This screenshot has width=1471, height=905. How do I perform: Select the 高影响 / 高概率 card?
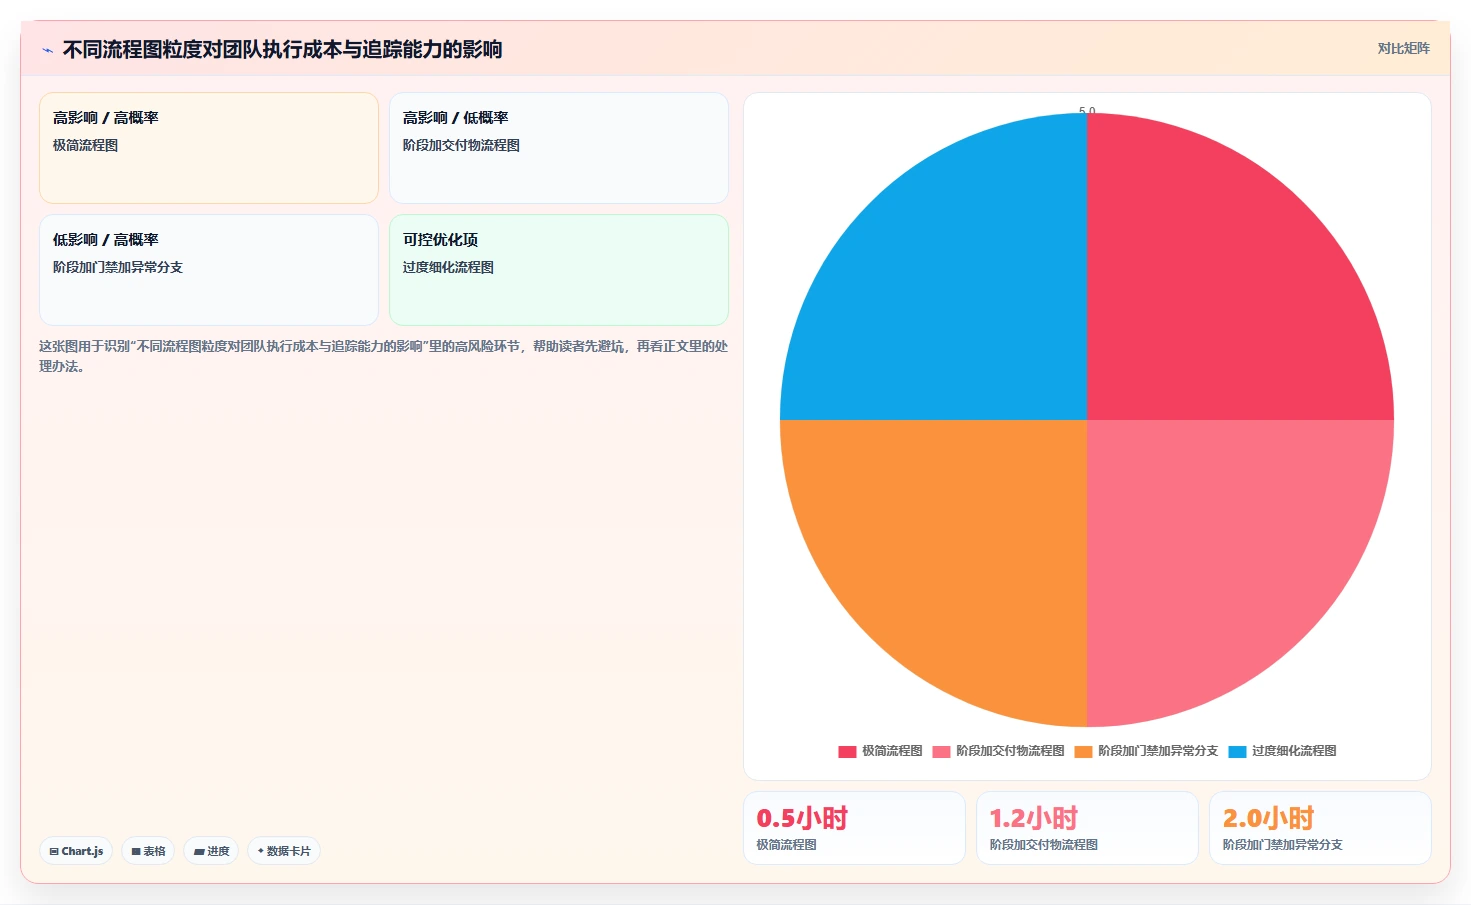[x=209, y=148]
